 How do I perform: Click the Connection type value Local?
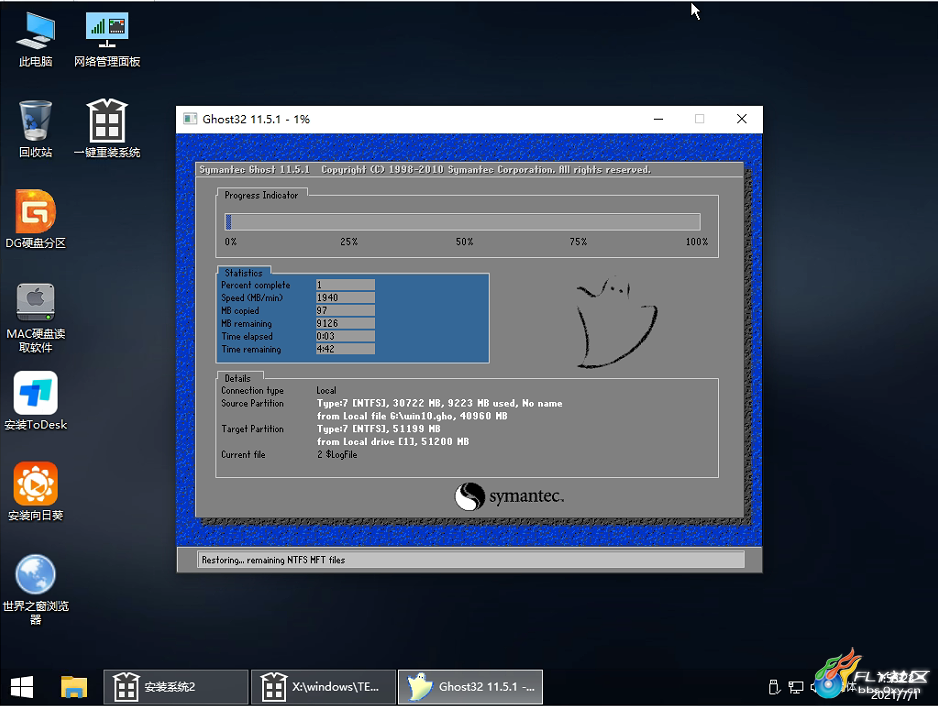tap(326, 390)
